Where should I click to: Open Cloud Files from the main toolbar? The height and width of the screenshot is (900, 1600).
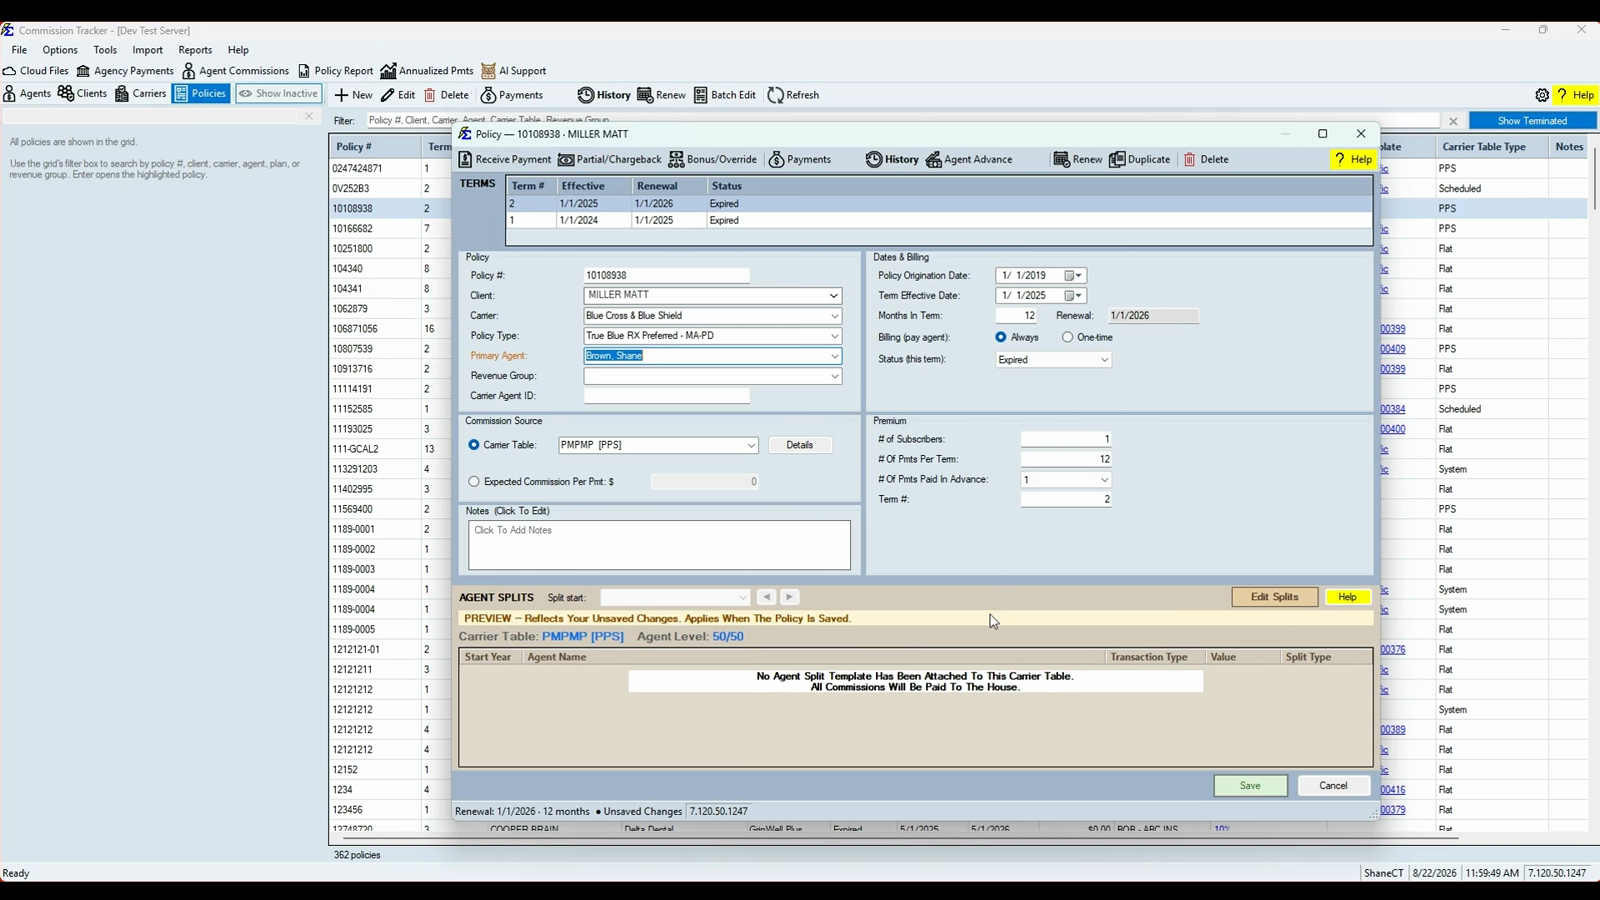36,71
